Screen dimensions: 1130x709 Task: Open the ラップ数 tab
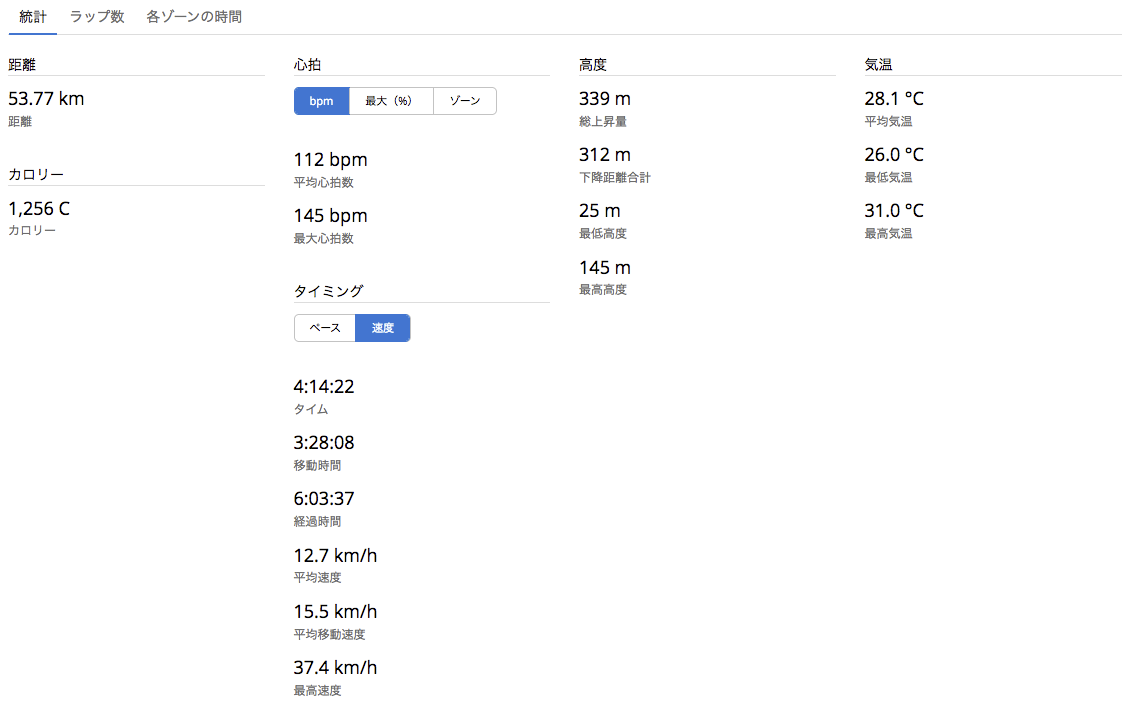tap(97, 17)
